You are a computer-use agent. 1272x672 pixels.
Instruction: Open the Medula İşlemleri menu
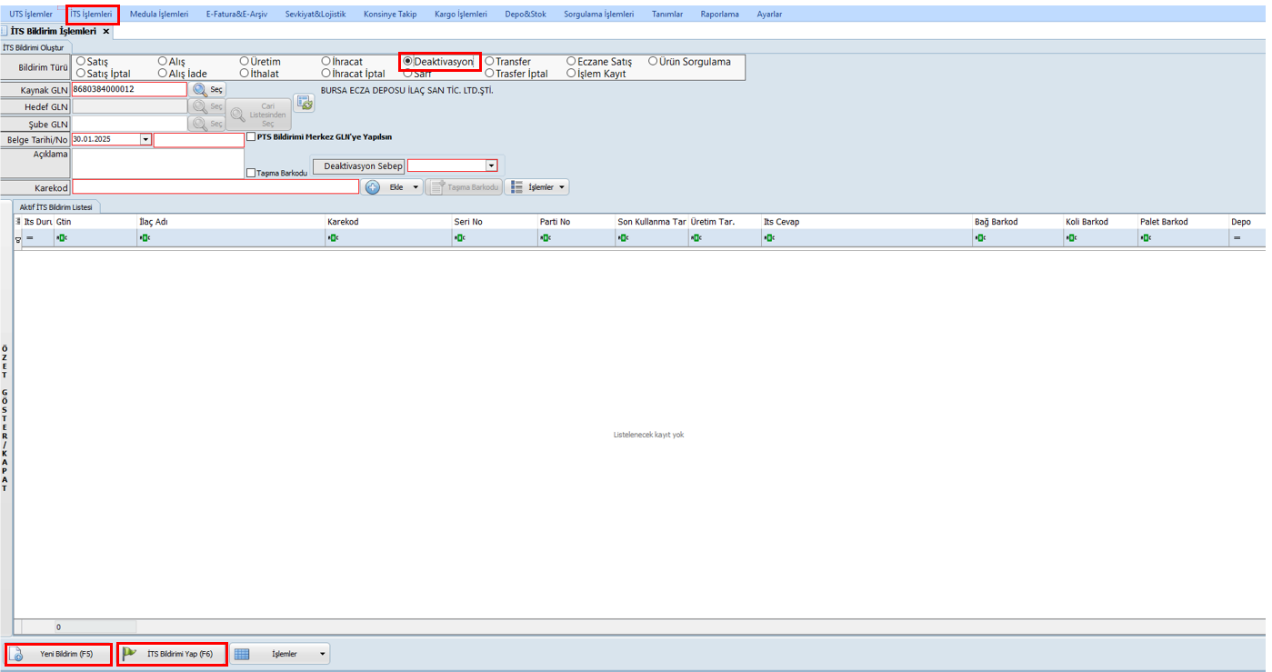pos(159,14)
